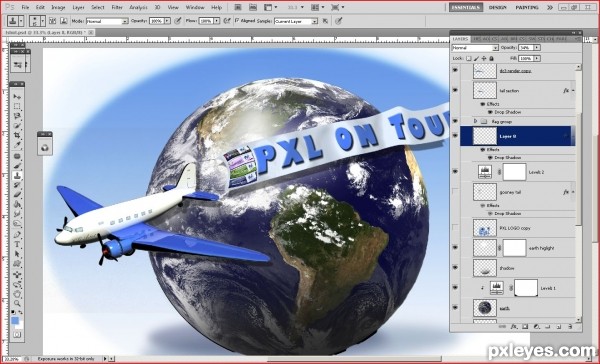Hide the tail section layer

click(455, 90)
